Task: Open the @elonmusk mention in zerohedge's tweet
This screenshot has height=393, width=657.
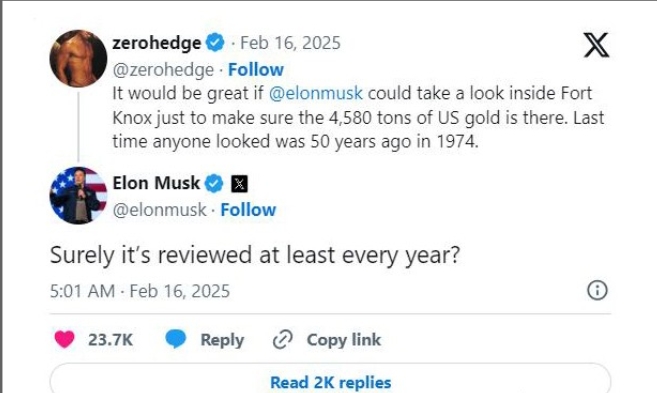Action: tap(316, 93)
